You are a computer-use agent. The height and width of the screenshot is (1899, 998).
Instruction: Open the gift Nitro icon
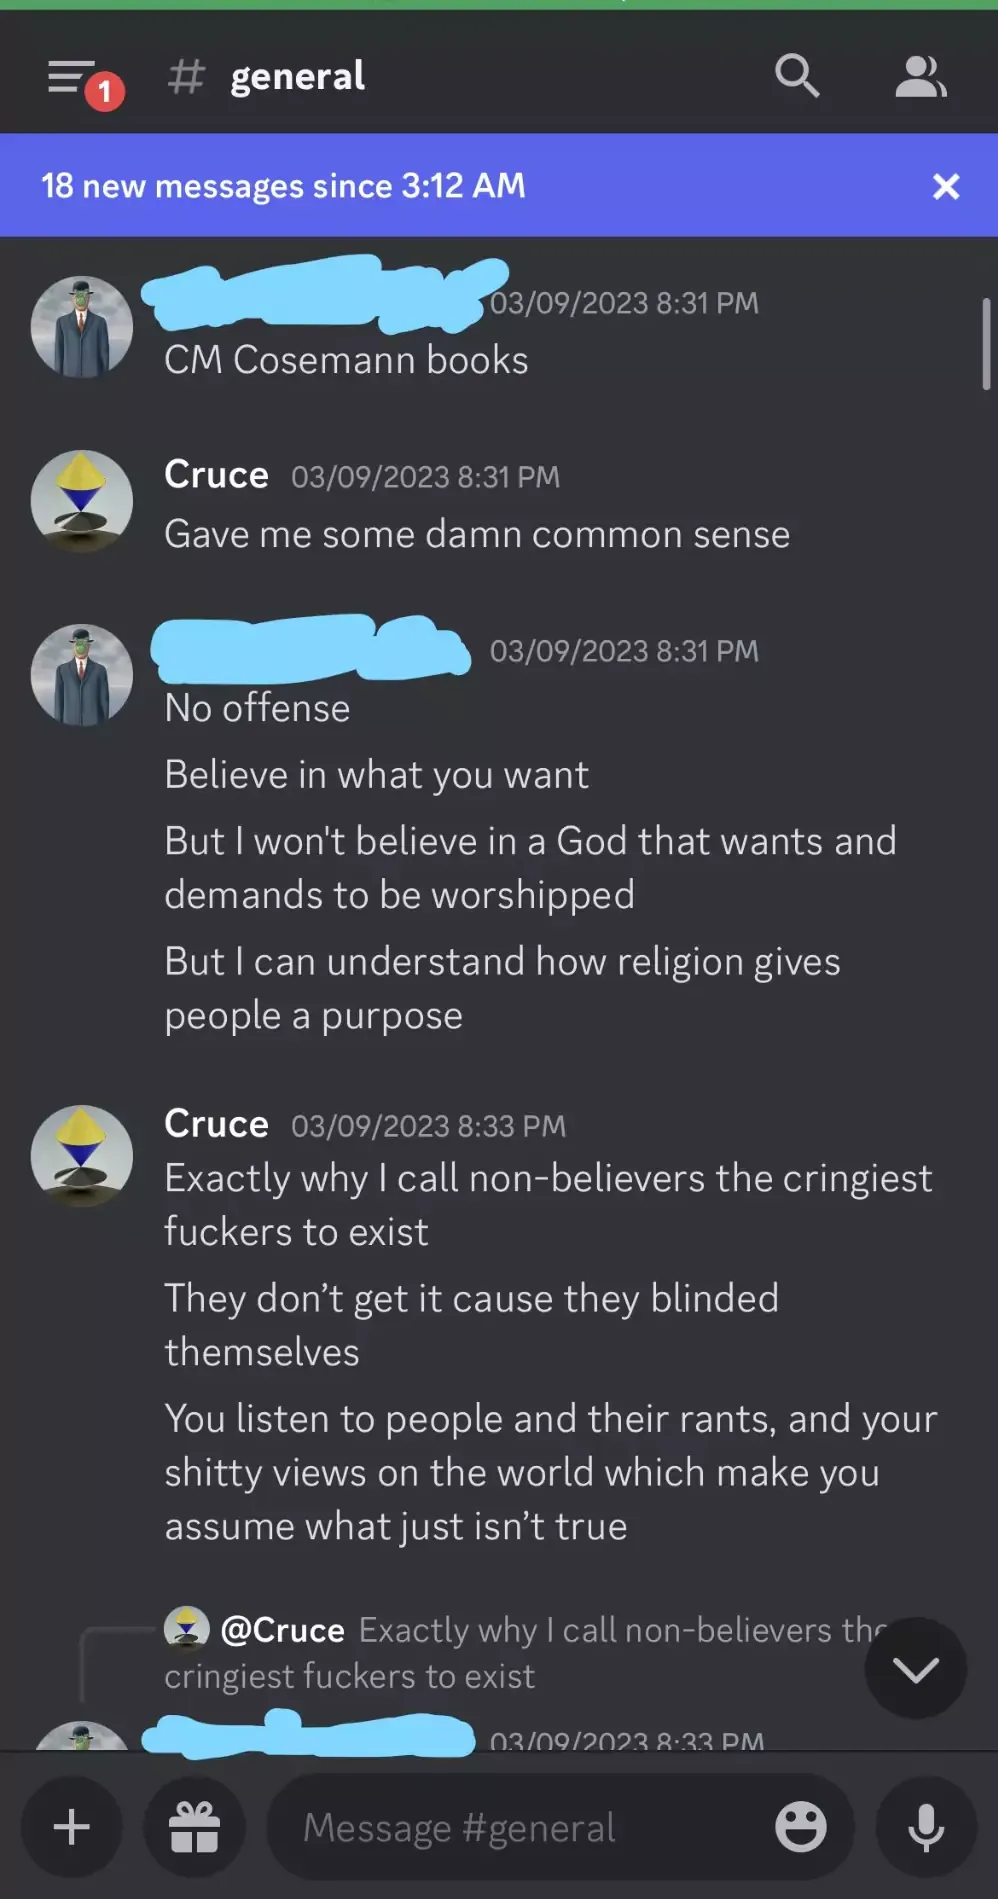click(194, 1827)
